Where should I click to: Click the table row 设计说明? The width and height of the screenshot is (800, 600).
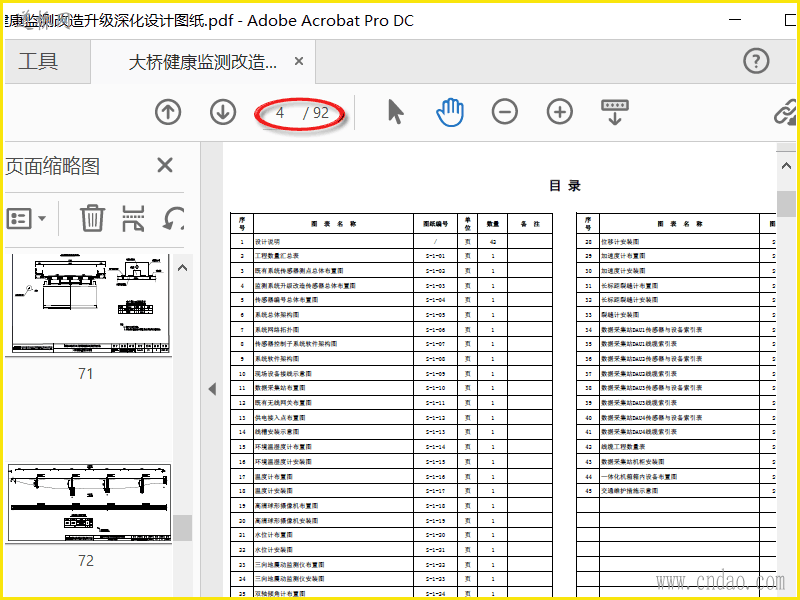pyautogui.click(x=391, y=241)
